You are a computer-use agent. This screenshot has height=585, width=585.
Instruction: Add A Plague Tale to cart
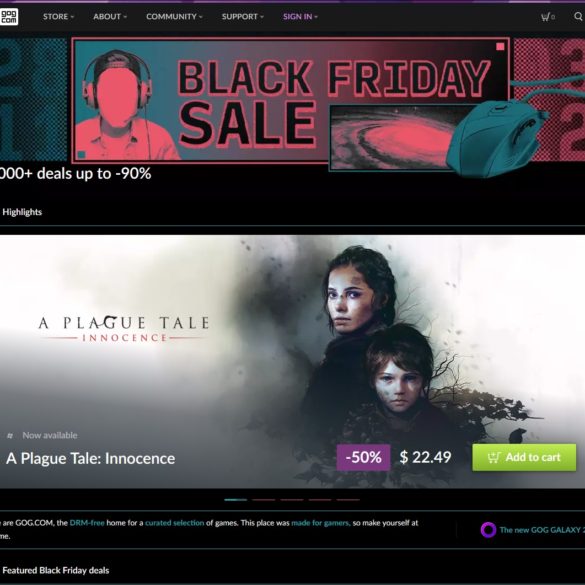pyautogui.click(x=524, y=457)
